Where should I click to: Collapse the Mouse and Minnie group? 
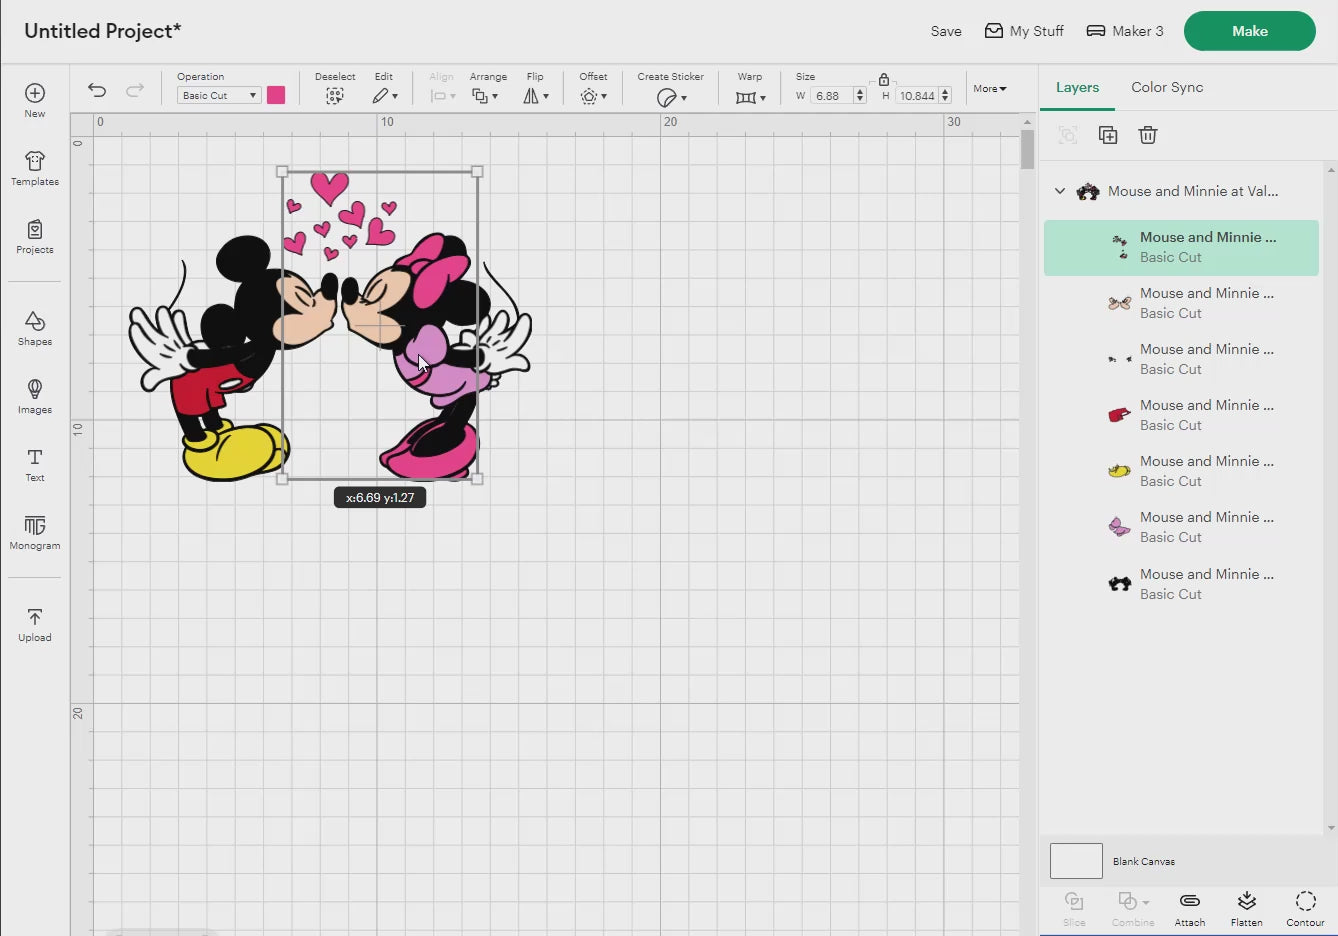1060,191
